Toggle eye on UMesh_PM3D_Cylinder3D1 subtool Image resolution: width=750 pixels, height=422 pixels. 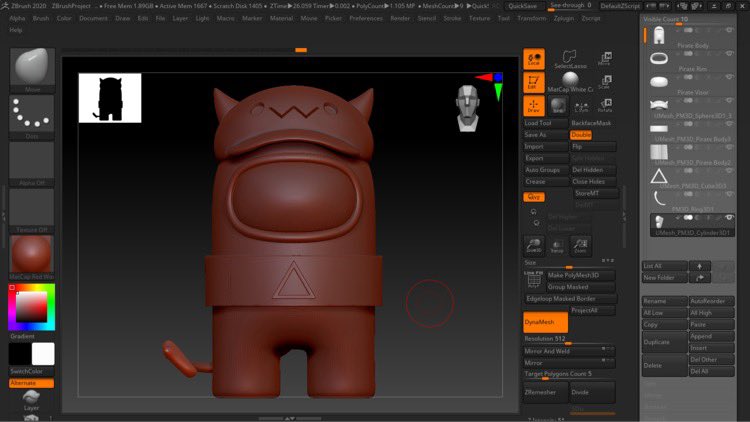click(729, 217)
